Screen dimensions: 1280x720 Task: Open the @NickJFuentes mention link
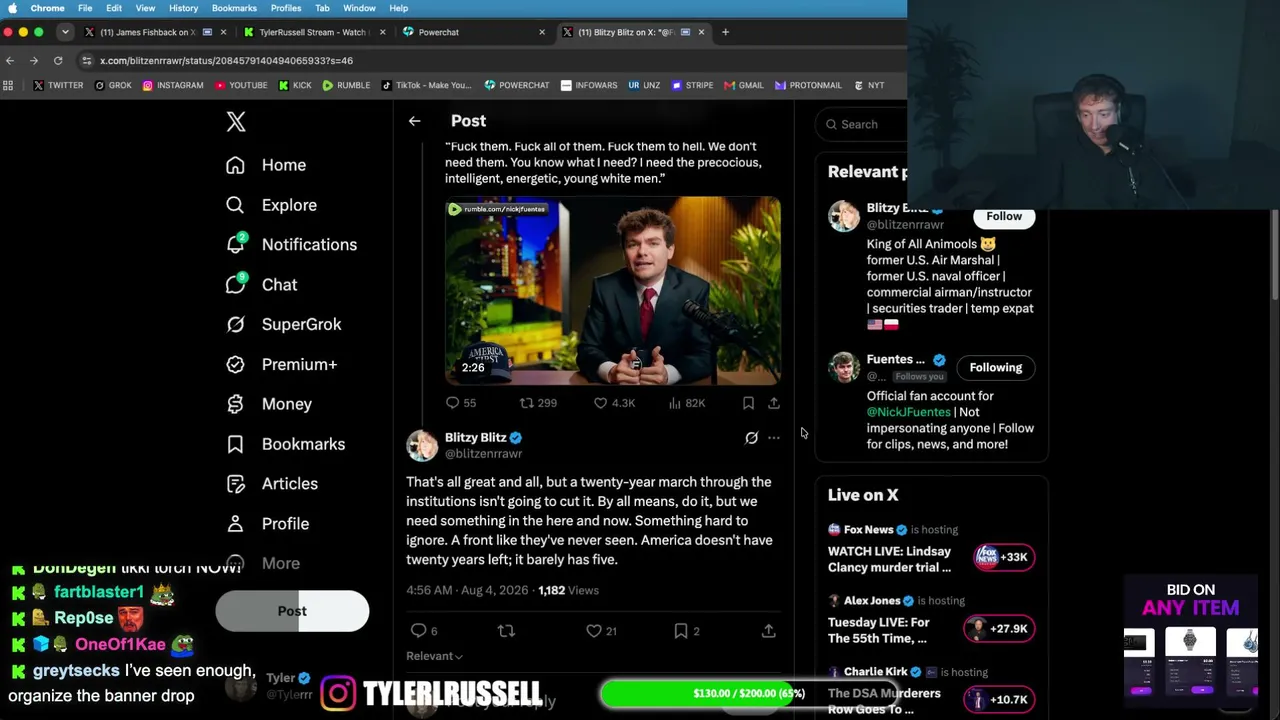click(909, 412)
